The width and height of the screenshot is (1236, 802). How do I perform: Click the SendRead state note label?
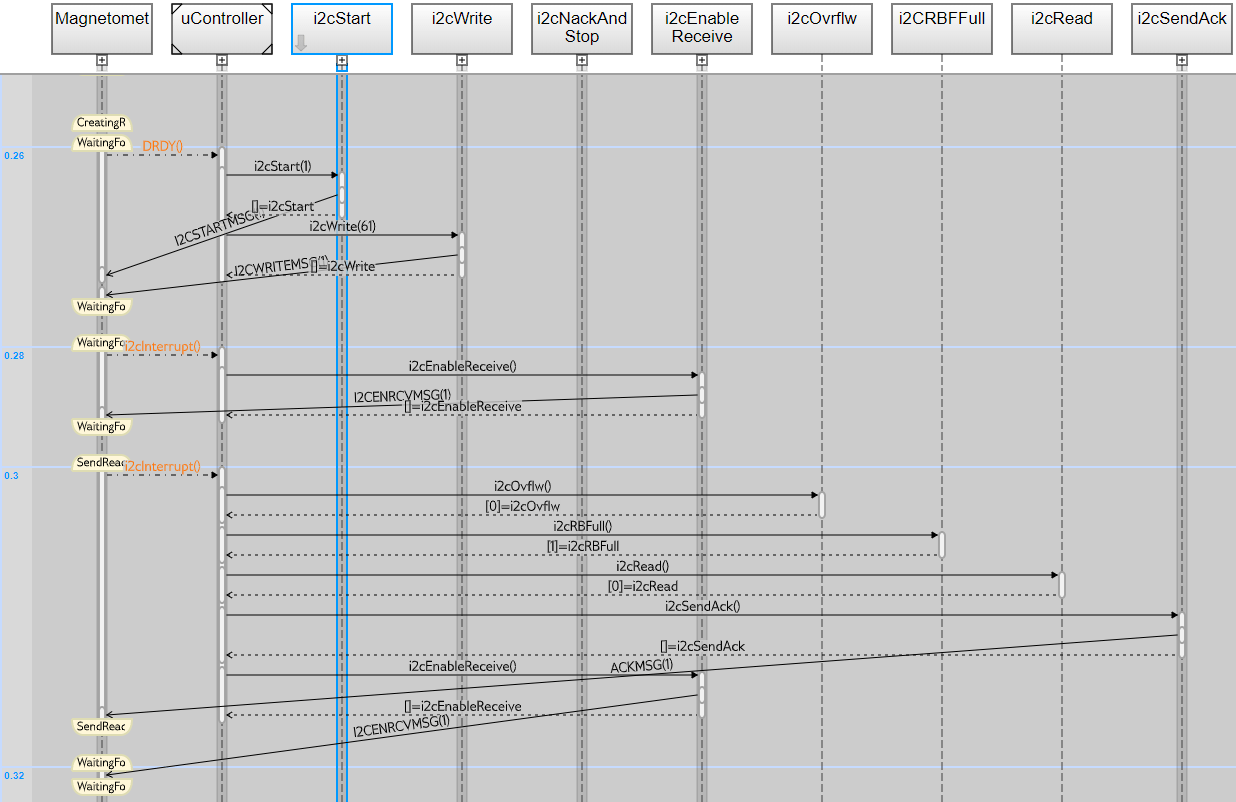click(100, 462)
